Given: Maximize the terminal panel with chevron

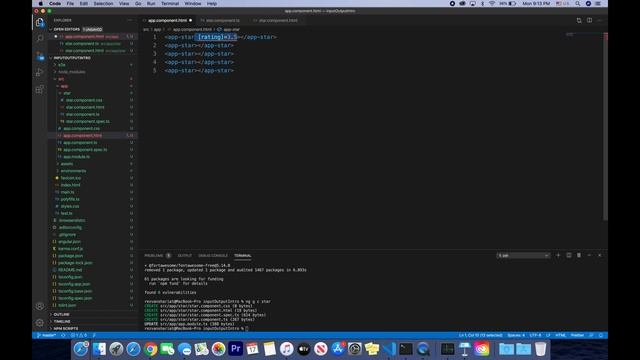Looking at the screenshot, I should [589, 256].
